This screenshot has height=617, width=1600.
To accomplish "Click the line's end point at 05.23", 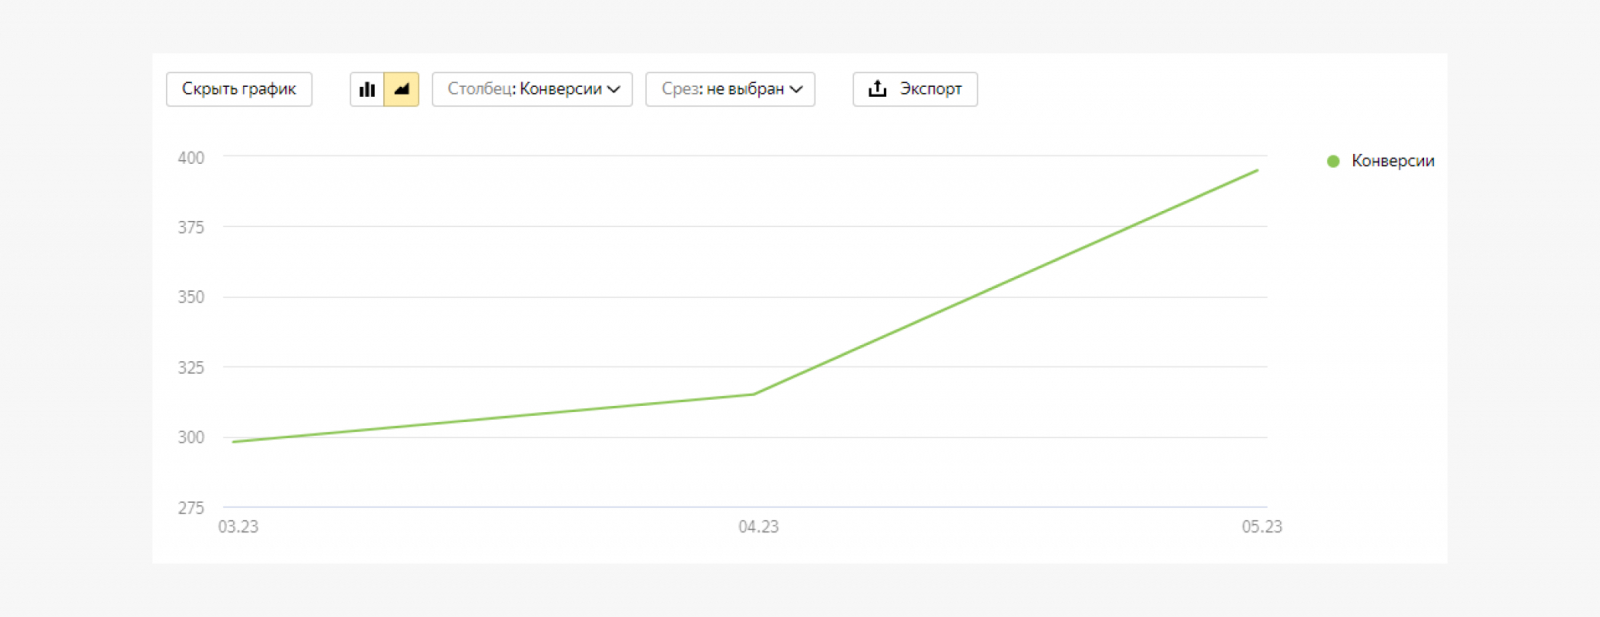I will 1257,171.
